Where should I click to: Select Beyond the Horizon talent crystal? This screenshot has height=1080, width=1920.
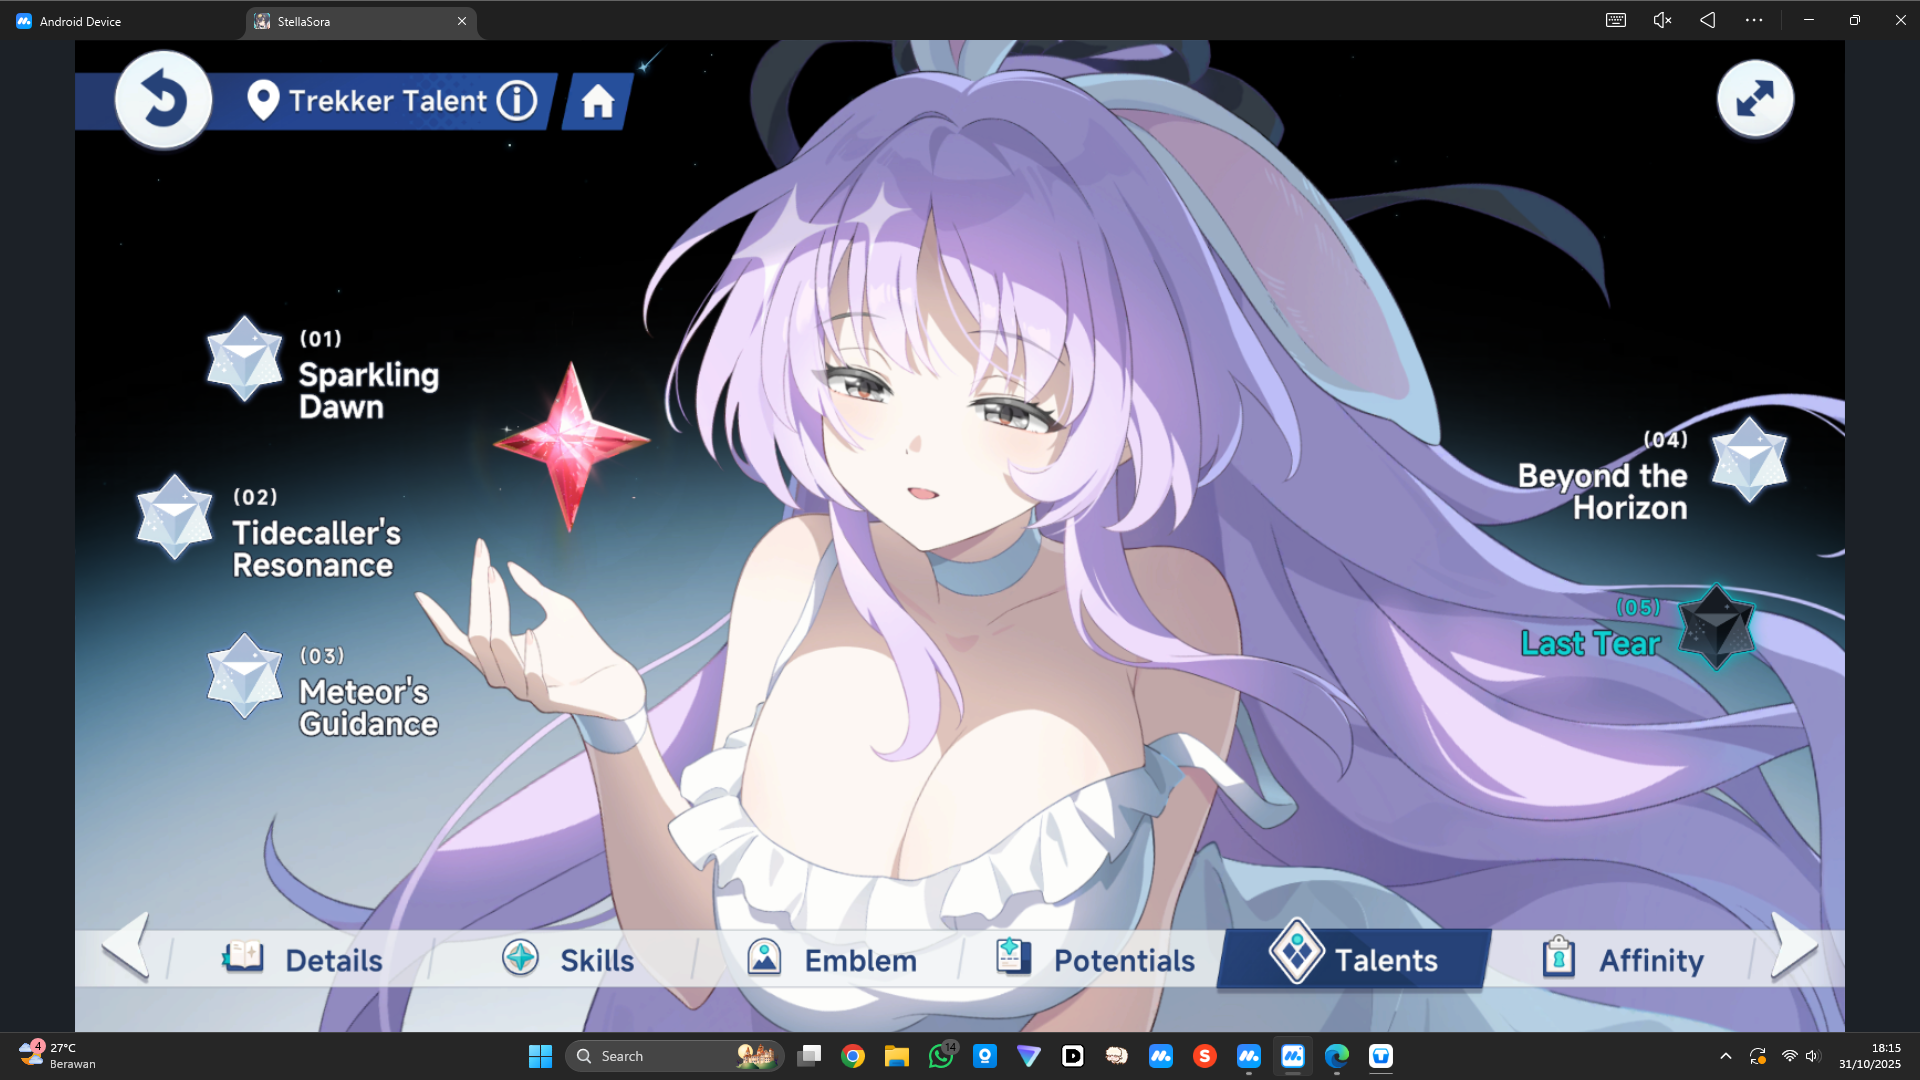click(x=1748, y=461)
